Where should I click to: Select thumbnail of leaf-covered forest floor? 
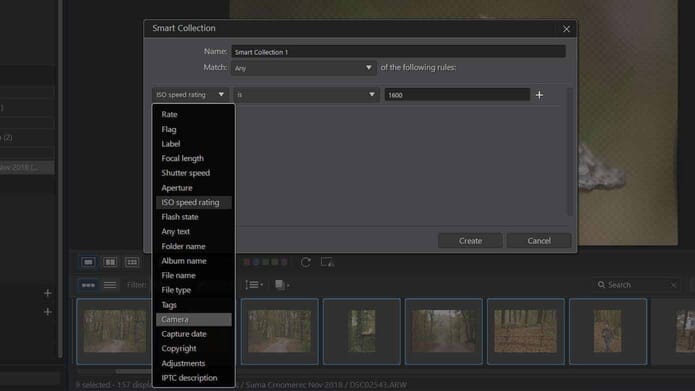pos(526,331)
